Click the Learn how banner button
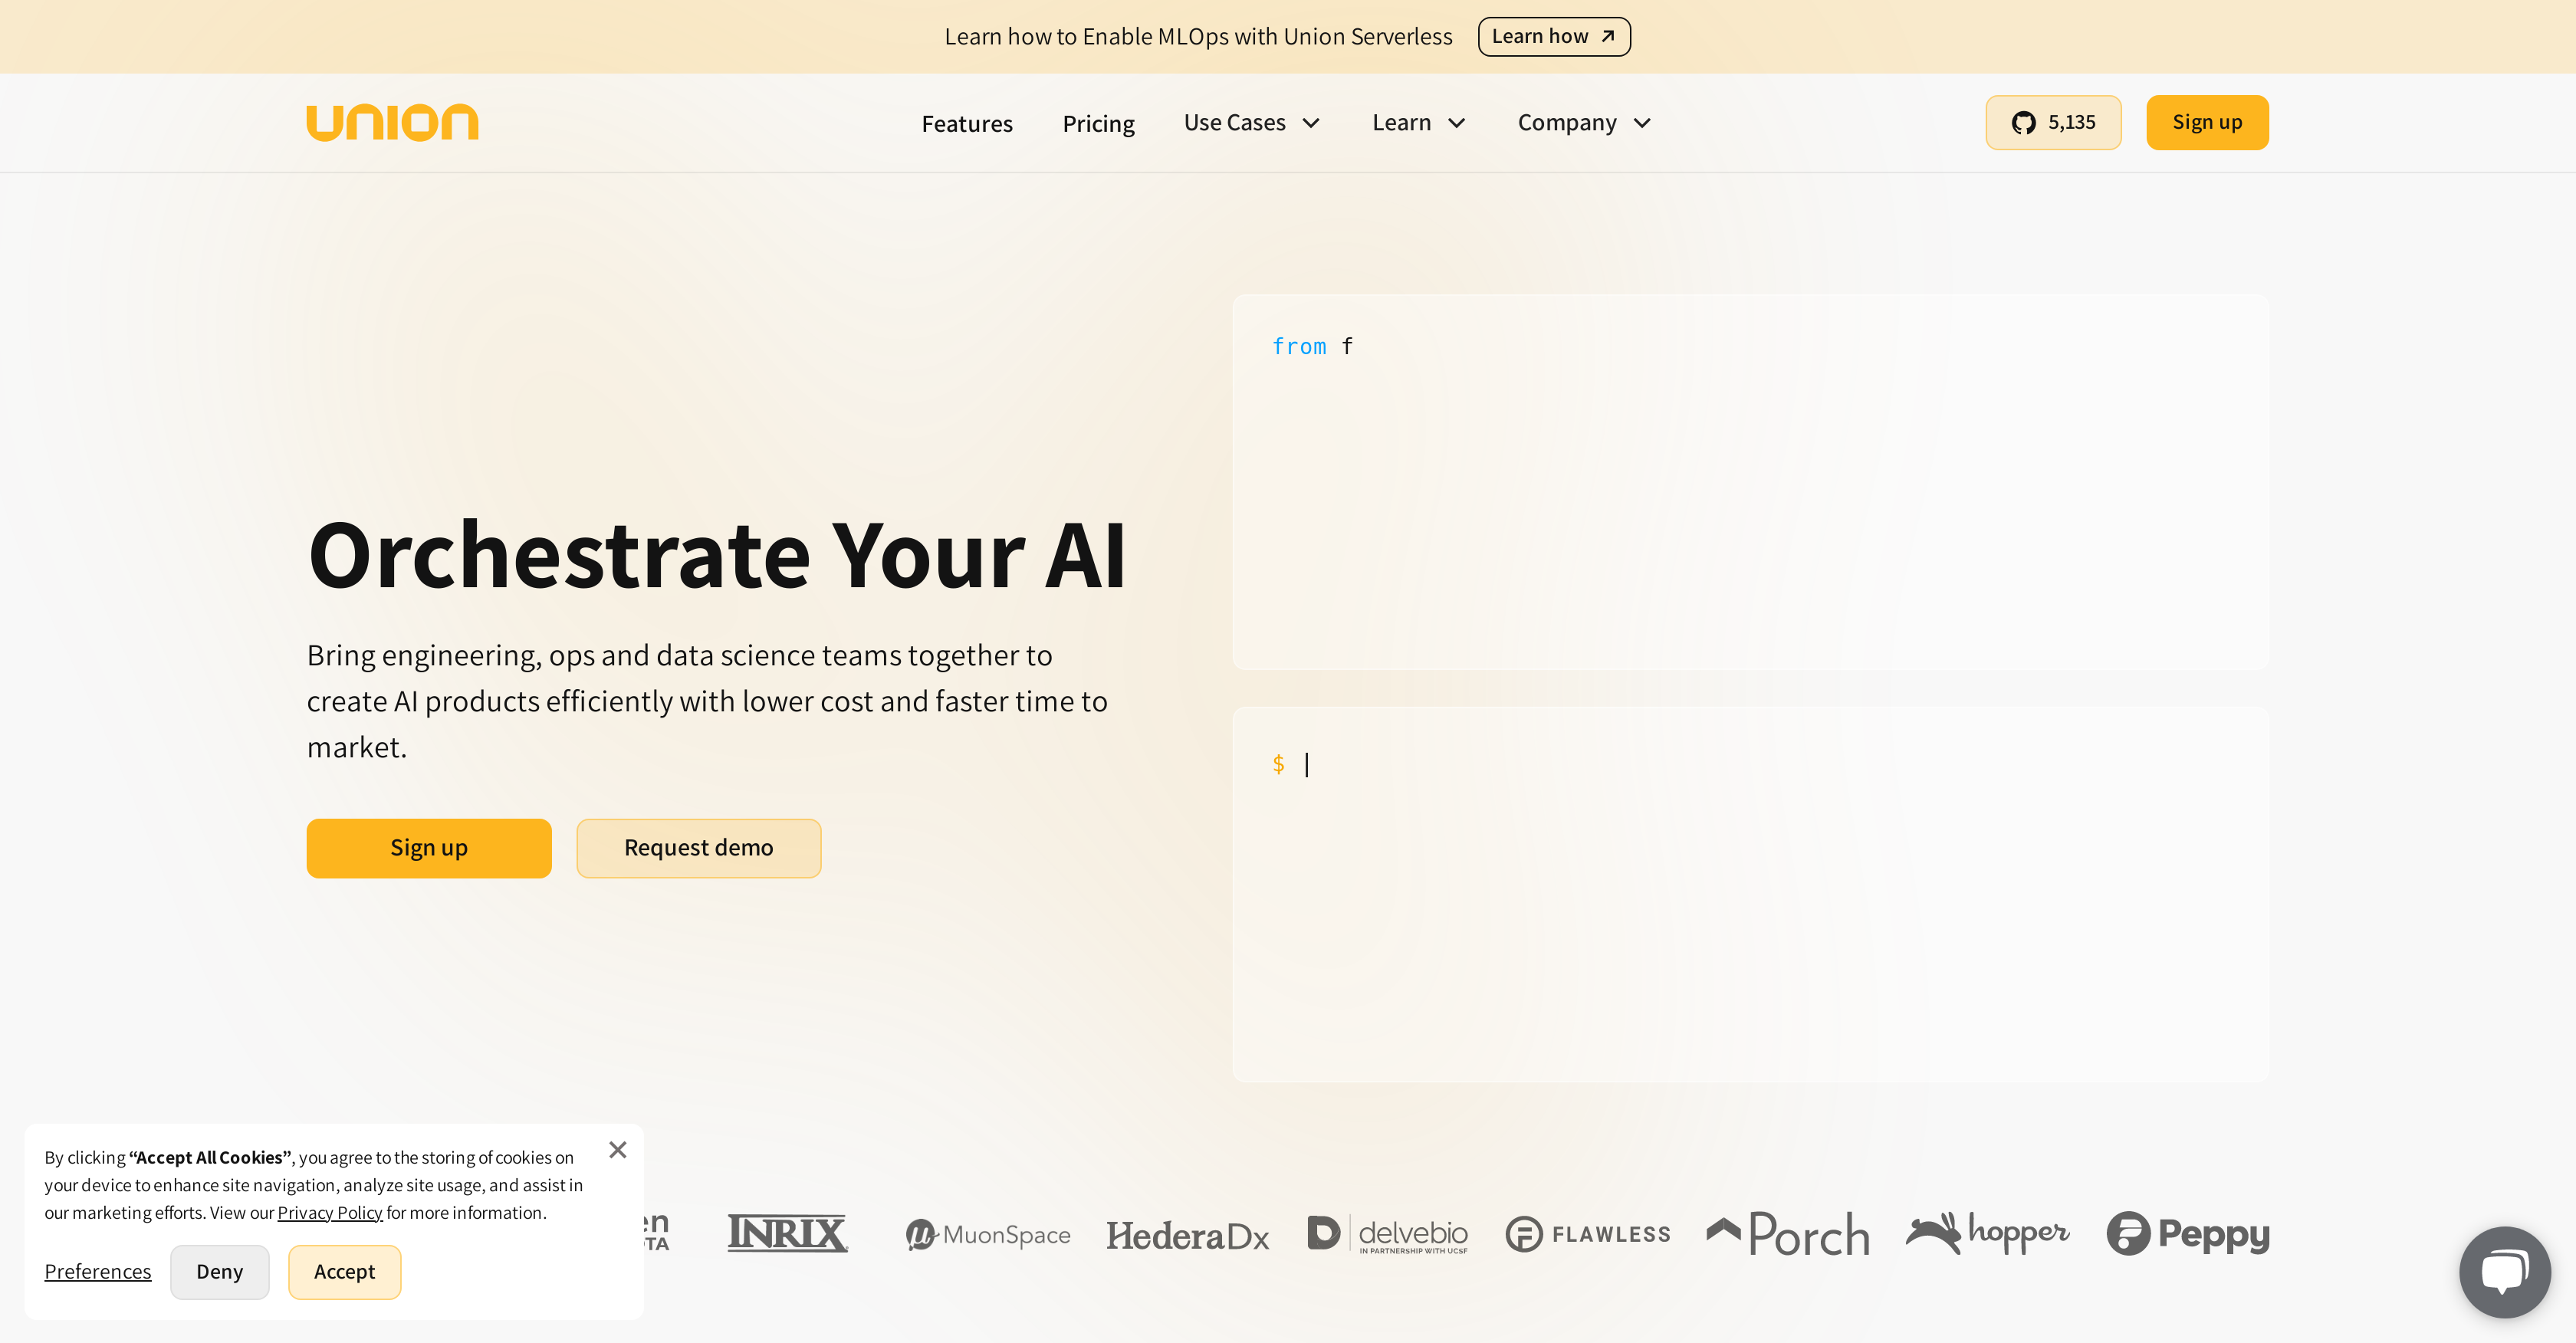The image size is (2576, 1343). [x=1553, y=36]
